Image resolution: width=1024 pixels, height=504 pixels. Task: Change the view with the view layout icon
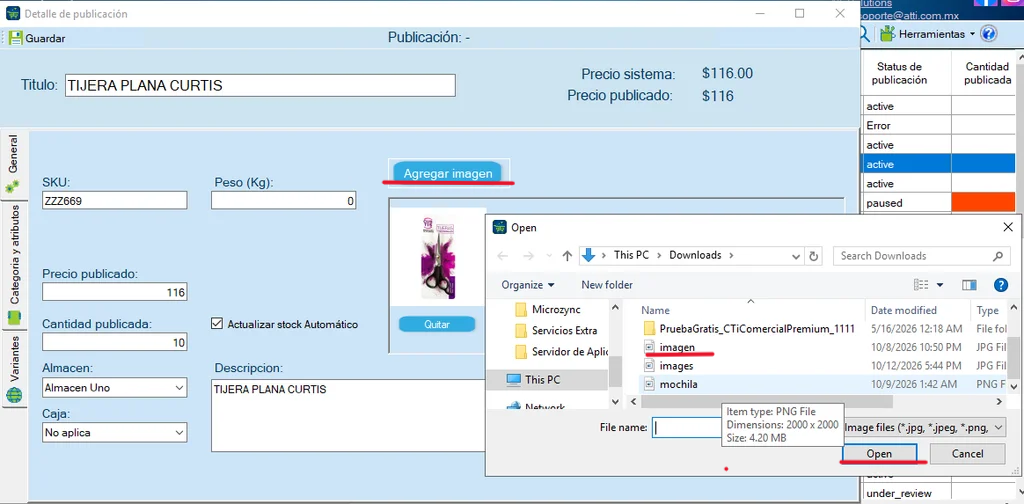(921, 285)
